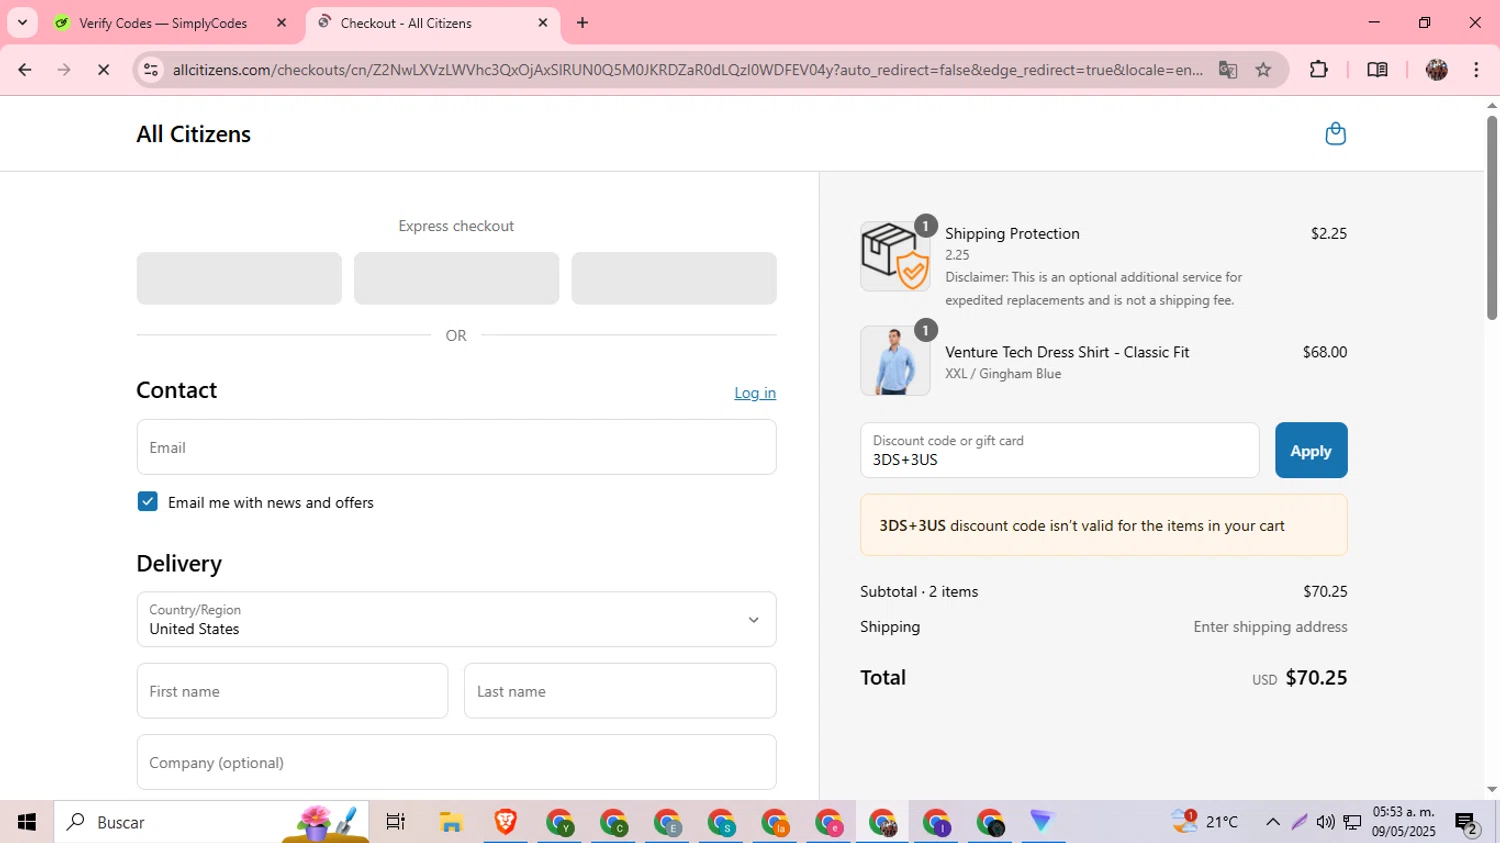The height and width of the screenshot is (843, 1500).
Task: Click the invalid discount code warning message
Action: (x=1104, y=525)
